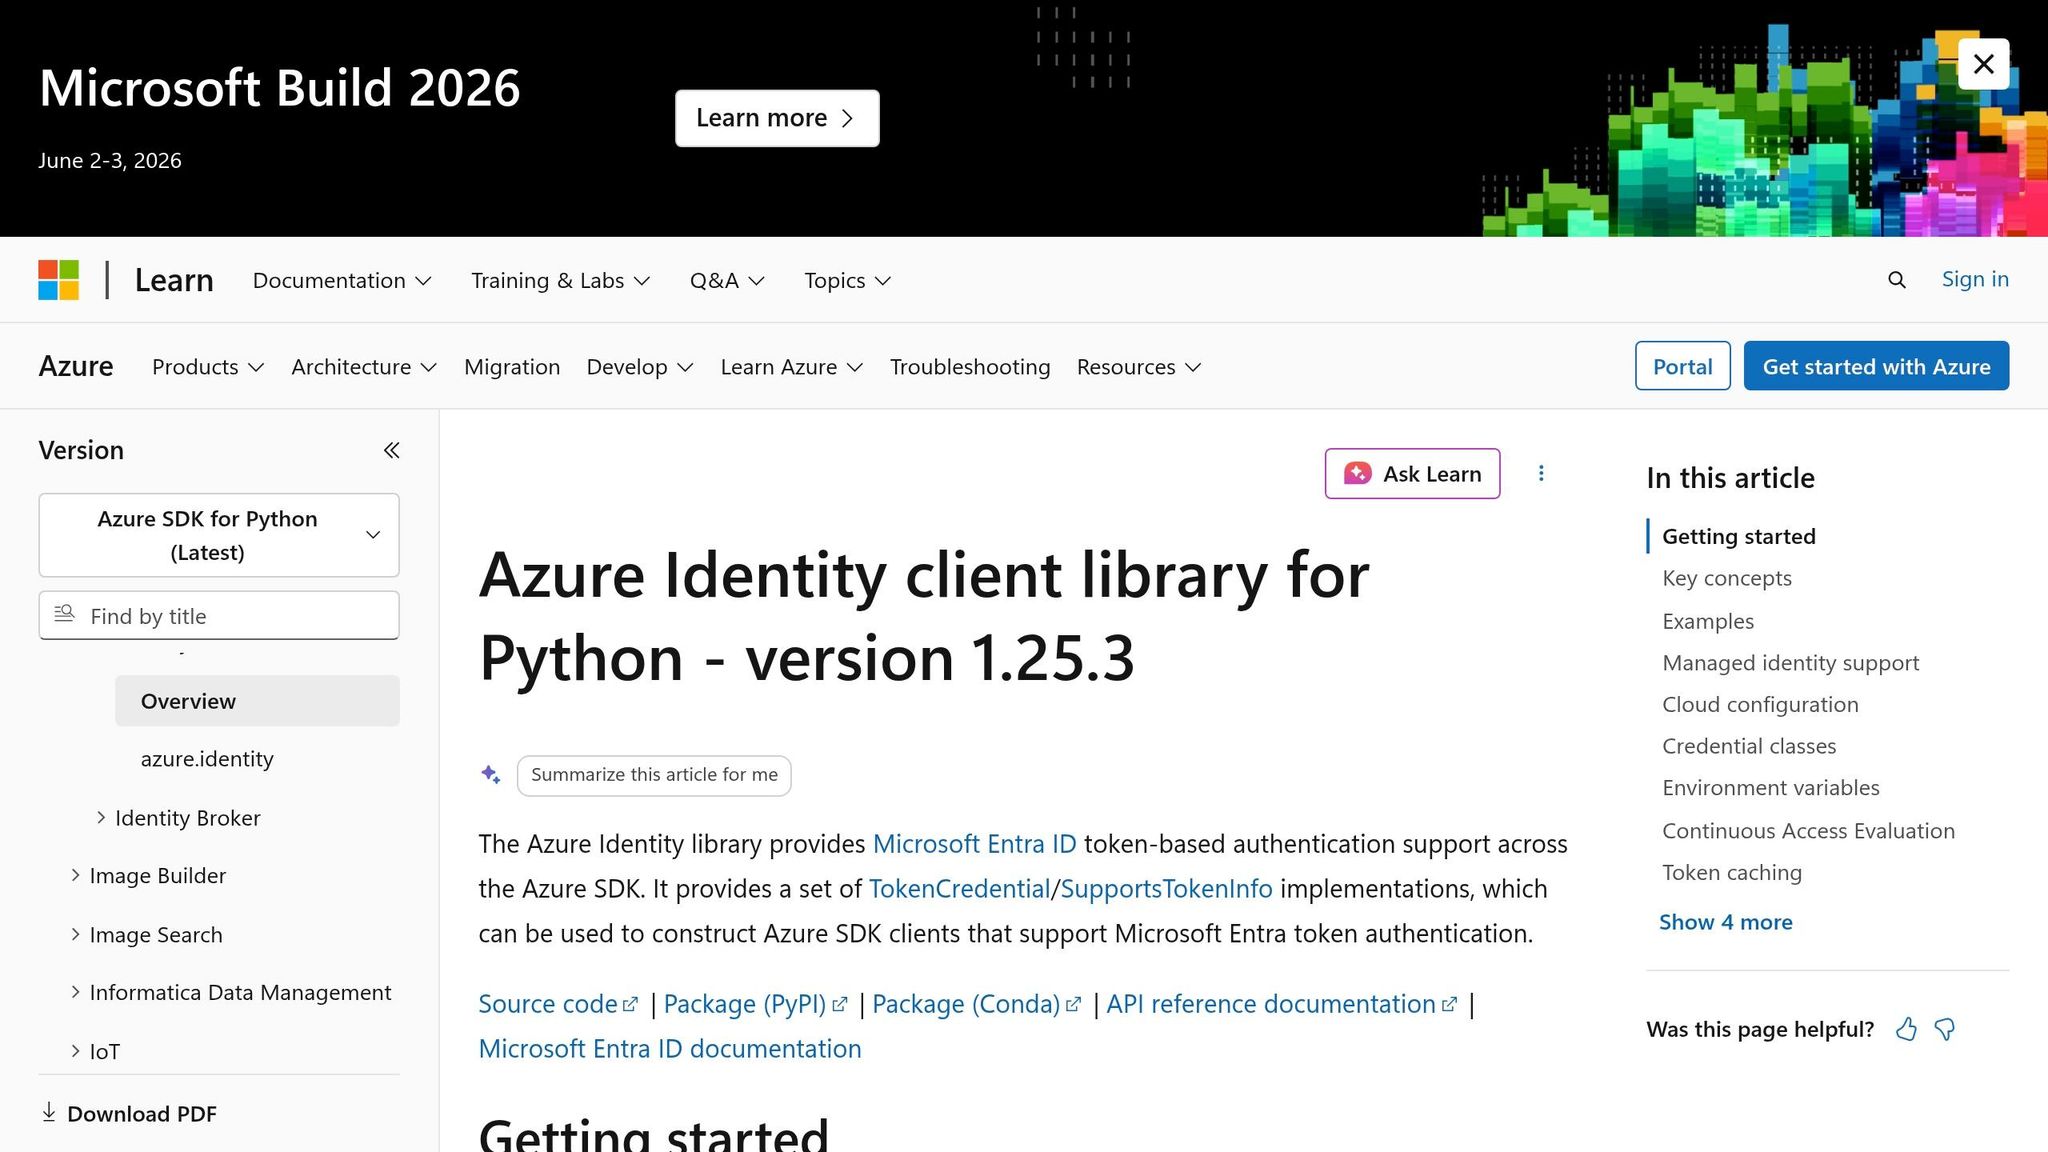Jump to Examples section
The image size is (2048, 1152).
point(1708,621)
